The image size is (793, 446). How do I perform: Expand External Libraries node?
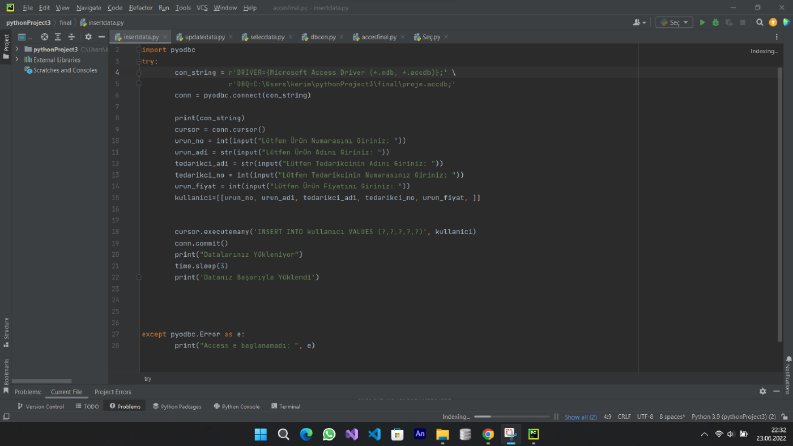click(x=17, y=60)
